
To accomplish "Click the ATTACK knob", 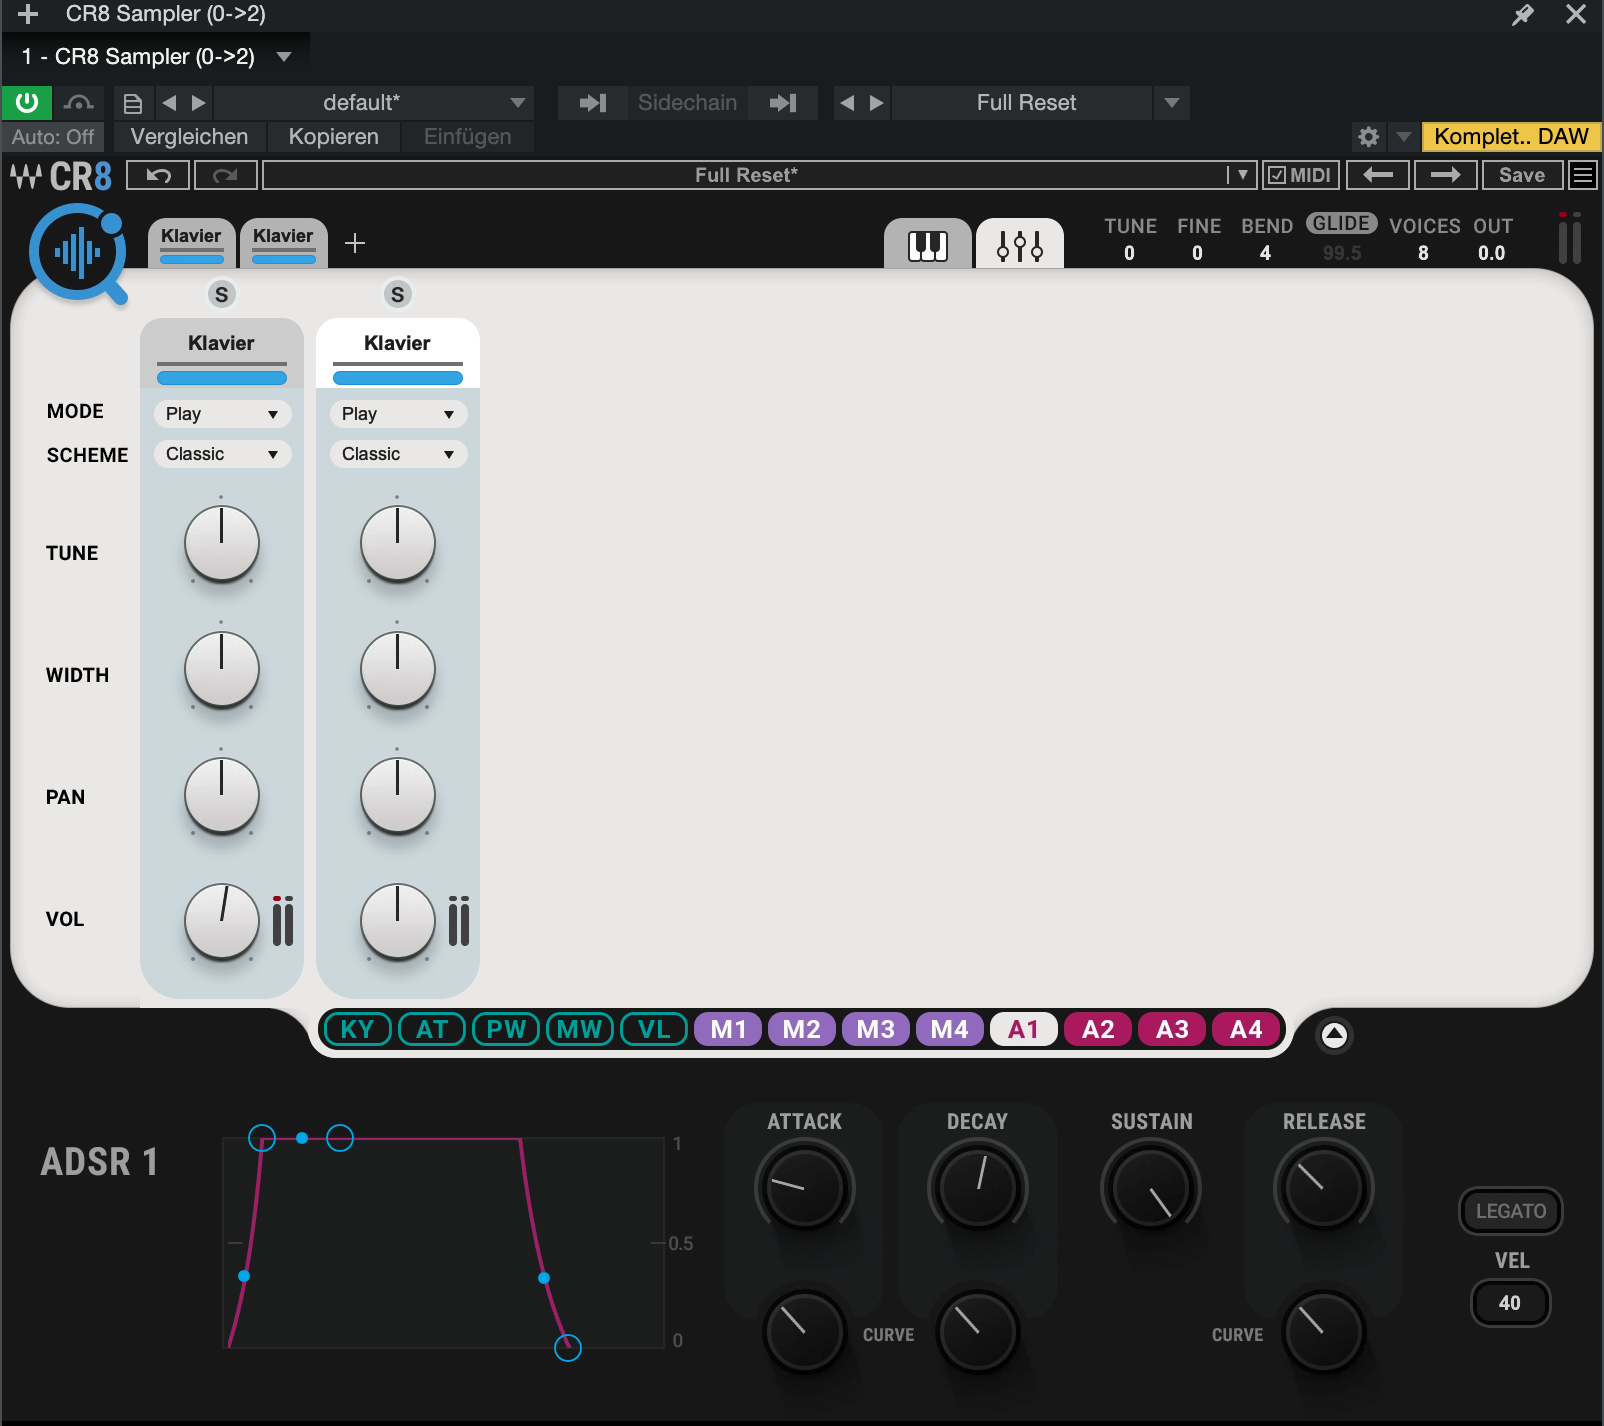I will (804, 1188).
